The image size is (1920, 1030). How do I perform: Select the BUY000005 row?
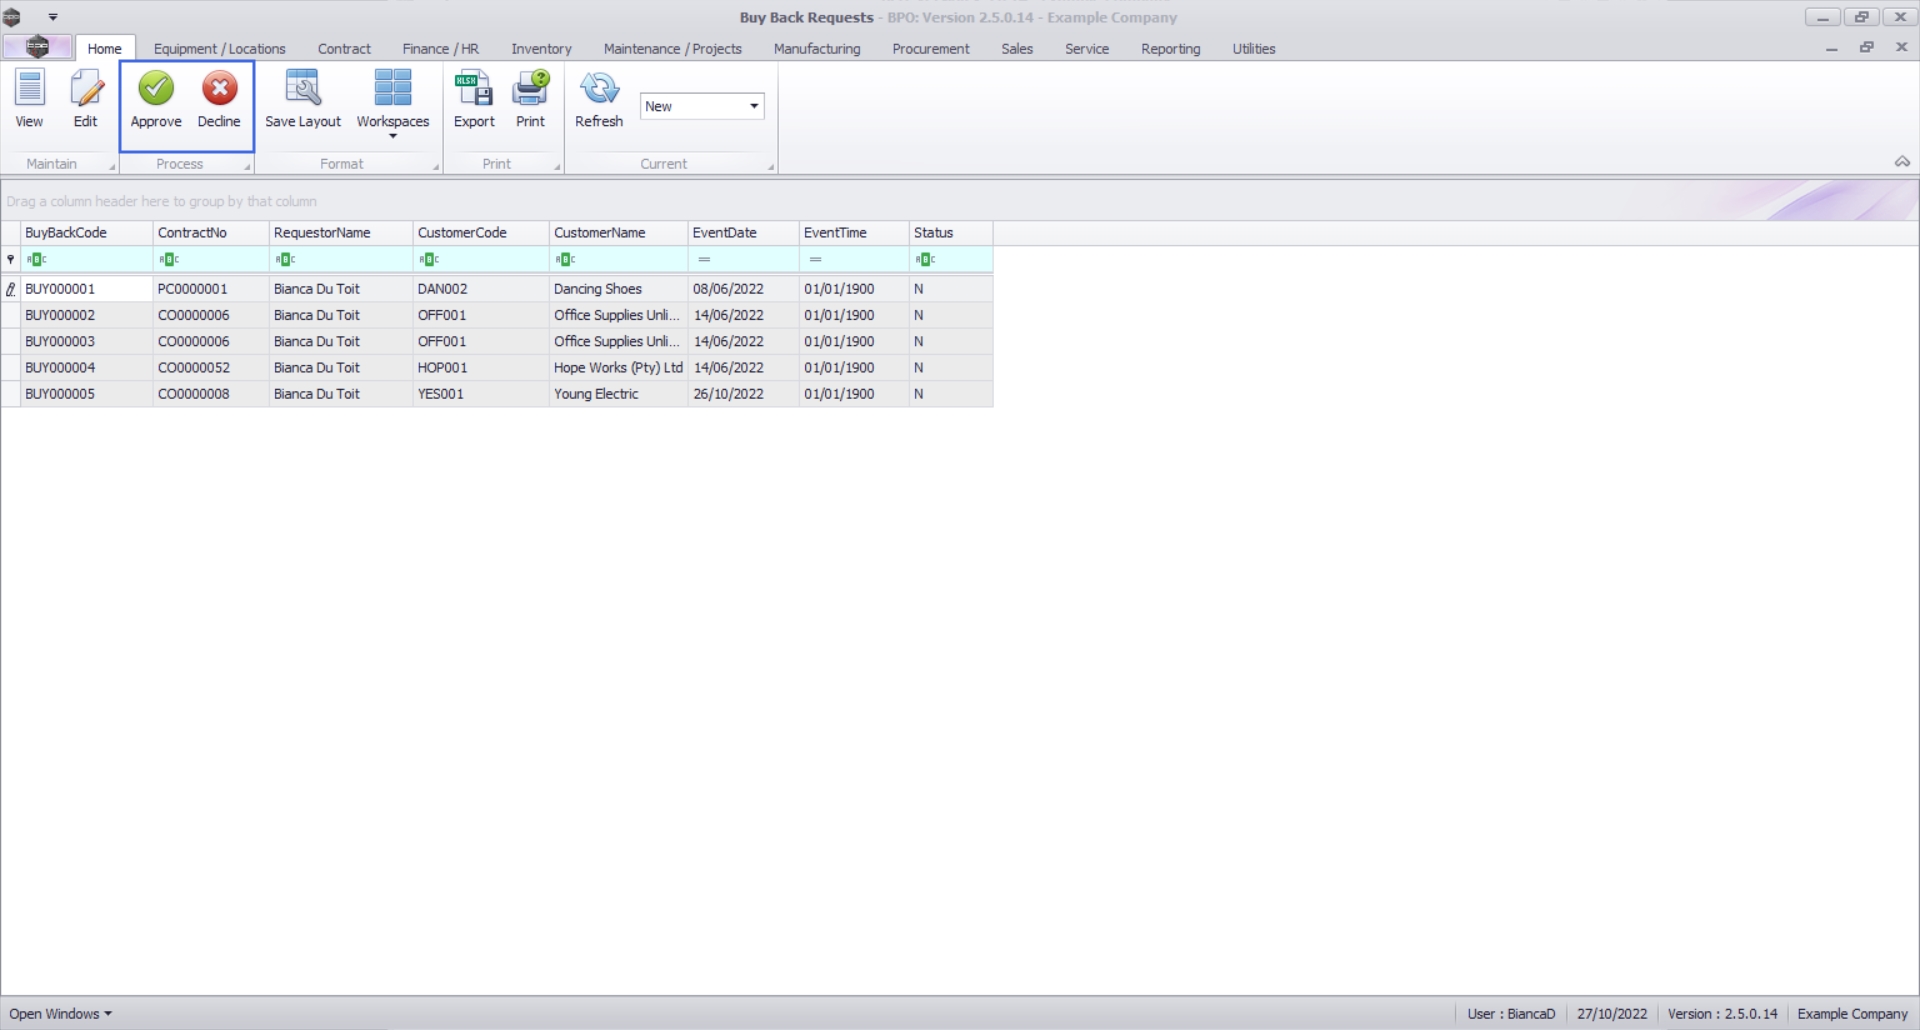click(497, 394)
